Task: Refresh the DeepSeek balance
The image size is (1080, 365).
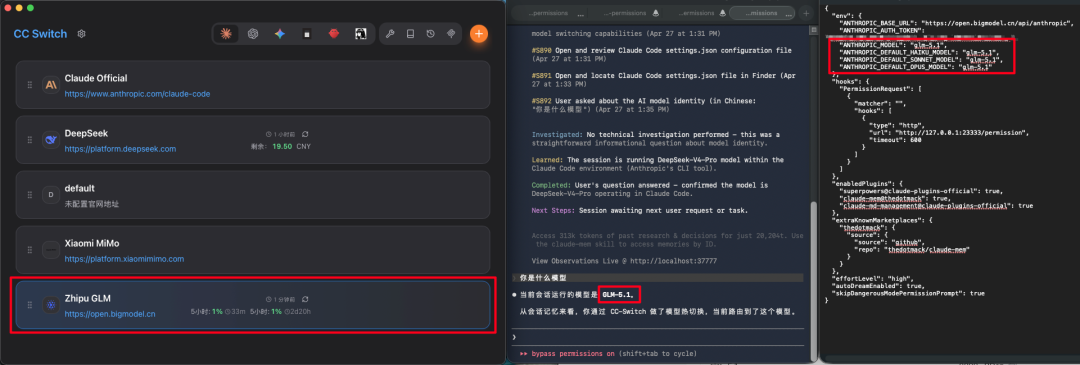Action: [x=305, y=134]
